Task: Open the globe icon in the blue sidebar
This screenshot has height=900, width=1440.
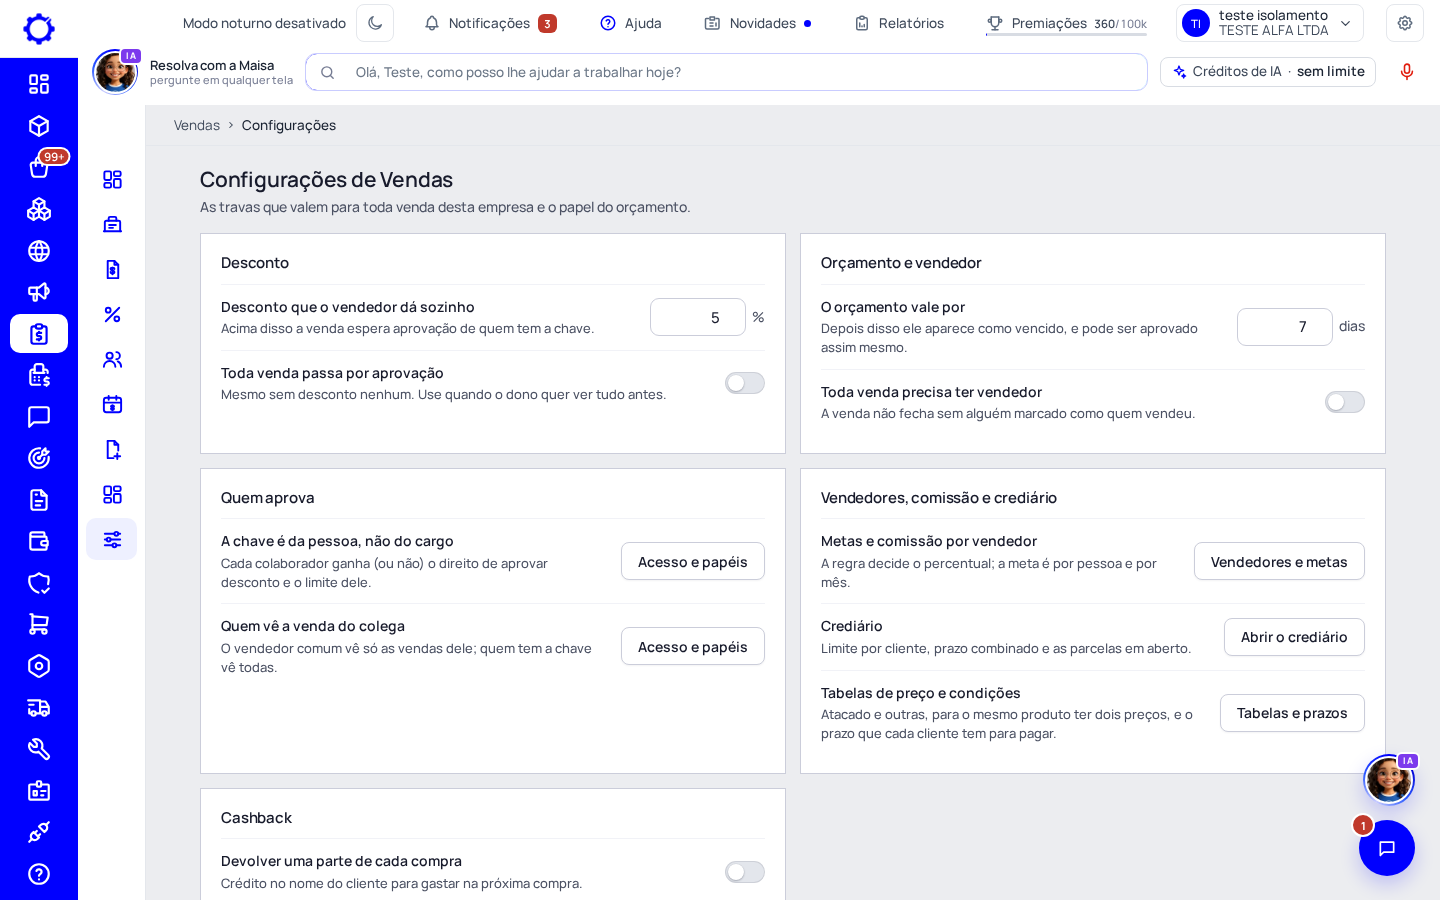Action: (39, 251)
